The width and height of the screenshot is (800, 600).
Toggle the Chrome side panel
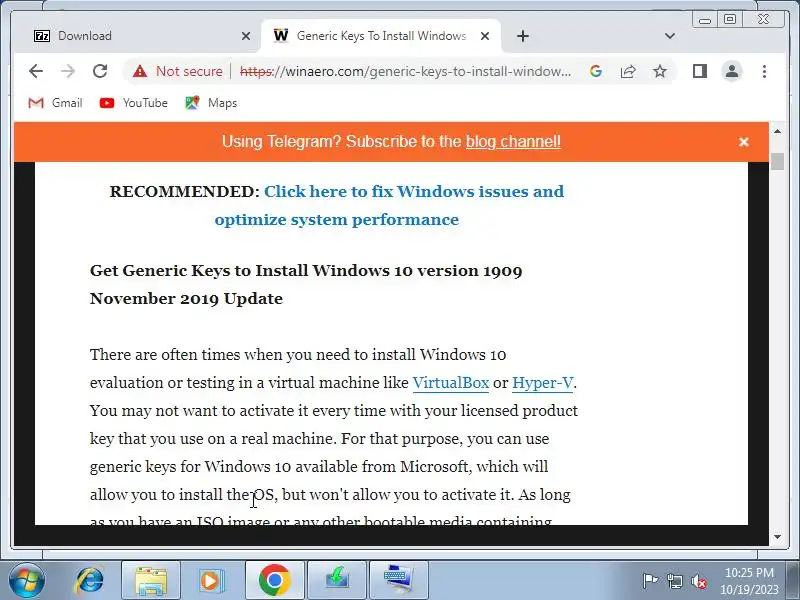tap(699, 71)
